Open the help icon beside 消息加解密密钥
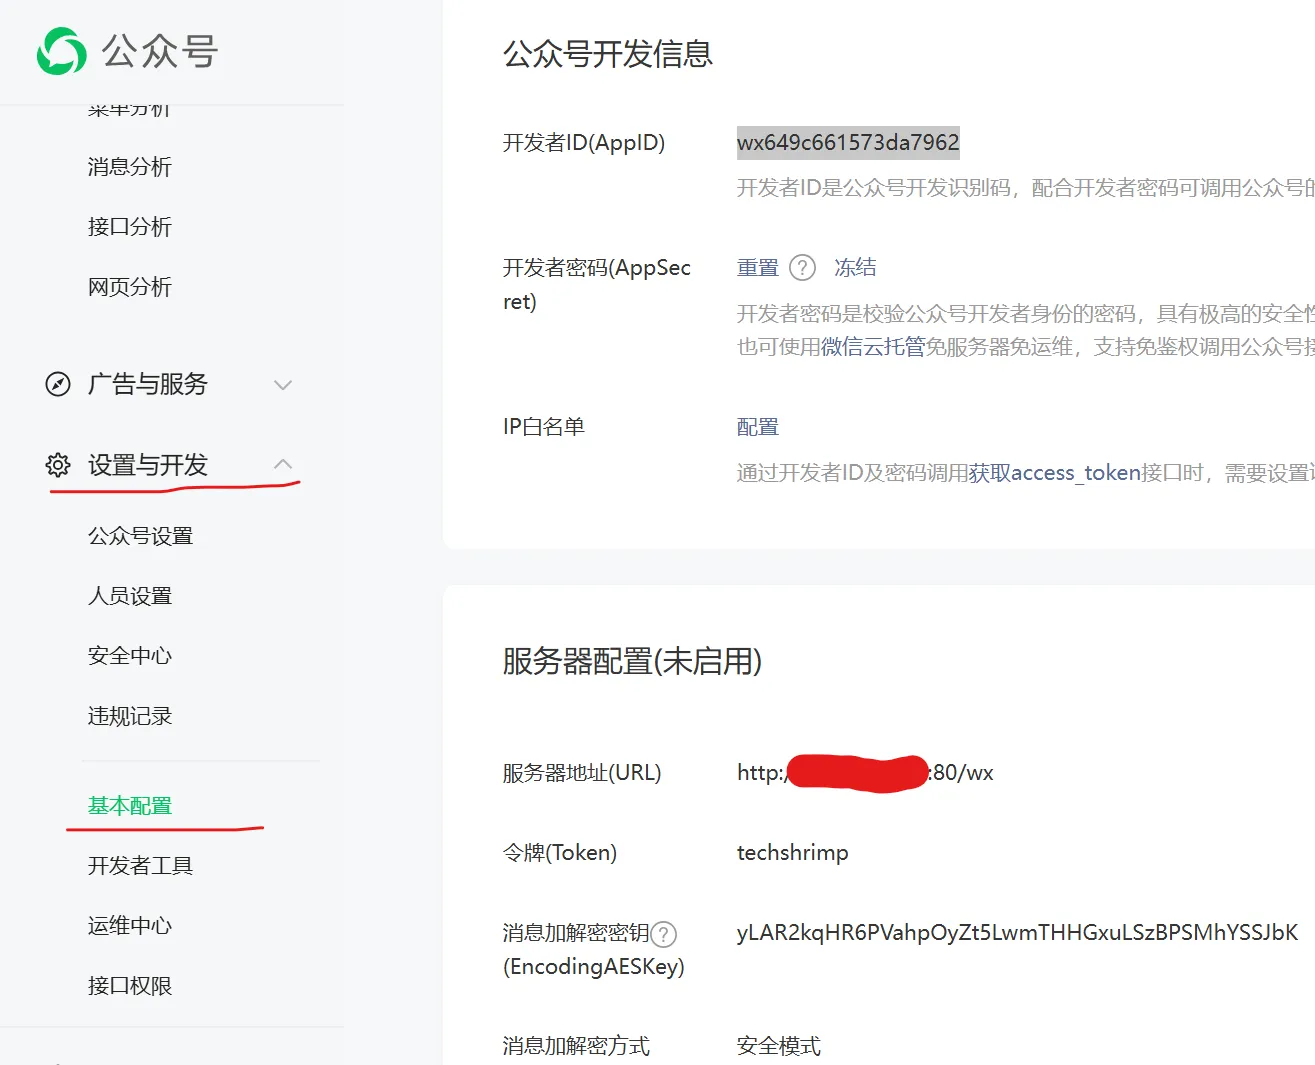 [x=664, y=934]
